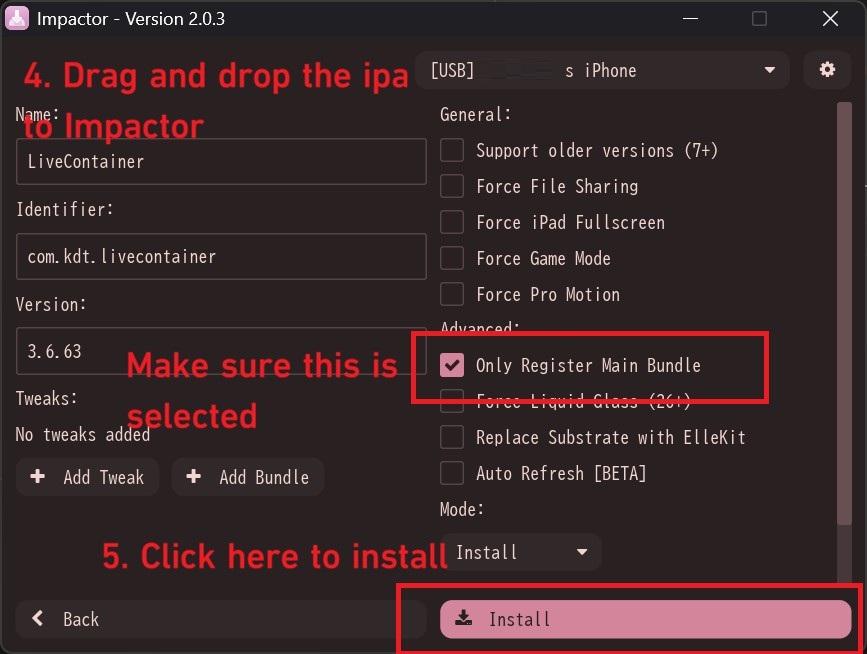Click the Impactor app logo in title bar

(17, 18)
